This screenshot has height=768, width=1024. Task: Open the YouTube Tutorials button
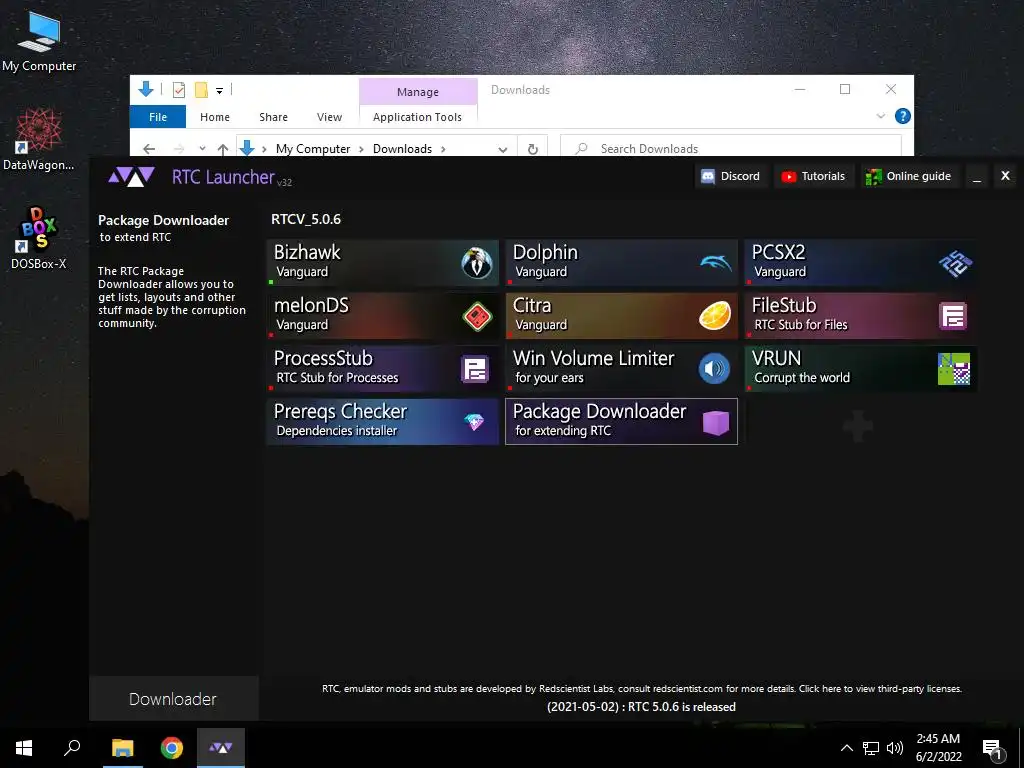[x=814, y=176]
